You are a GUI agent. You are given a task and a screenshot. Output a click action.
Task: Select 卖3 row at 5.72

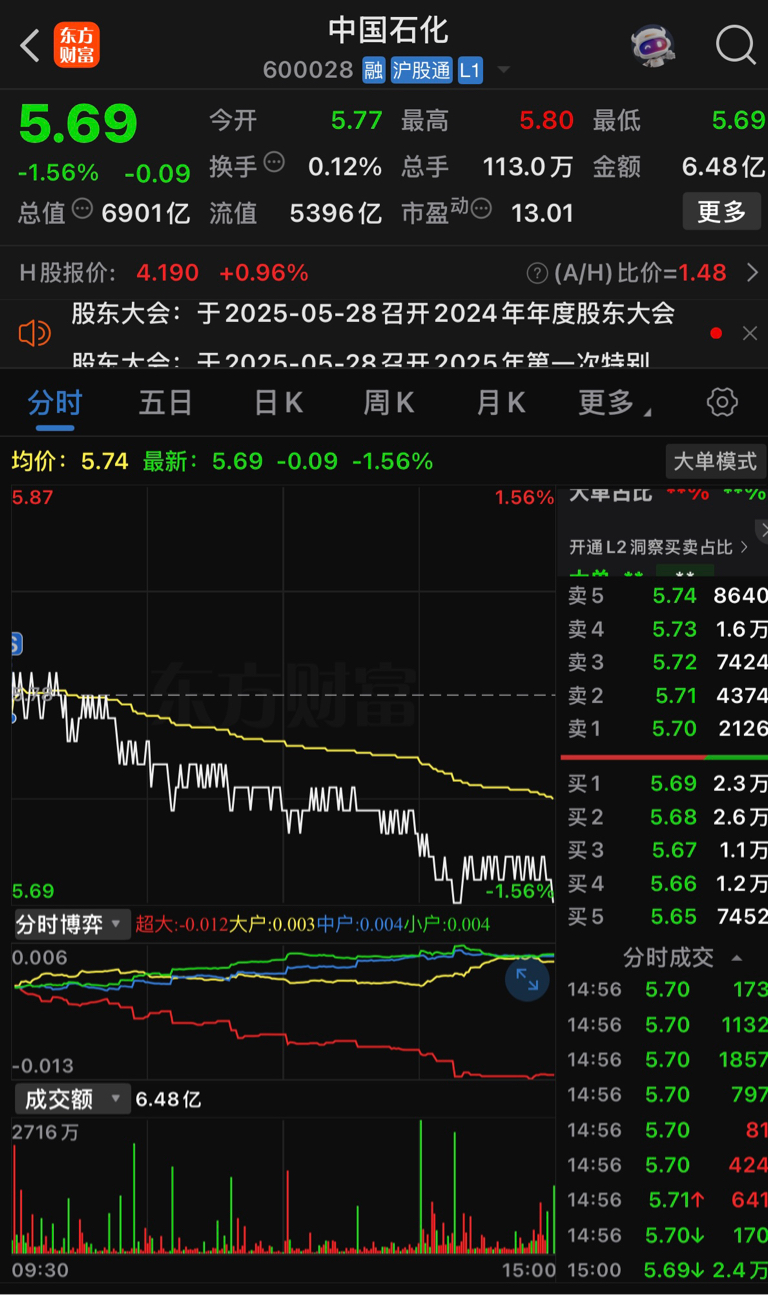[x=667, y=662]
